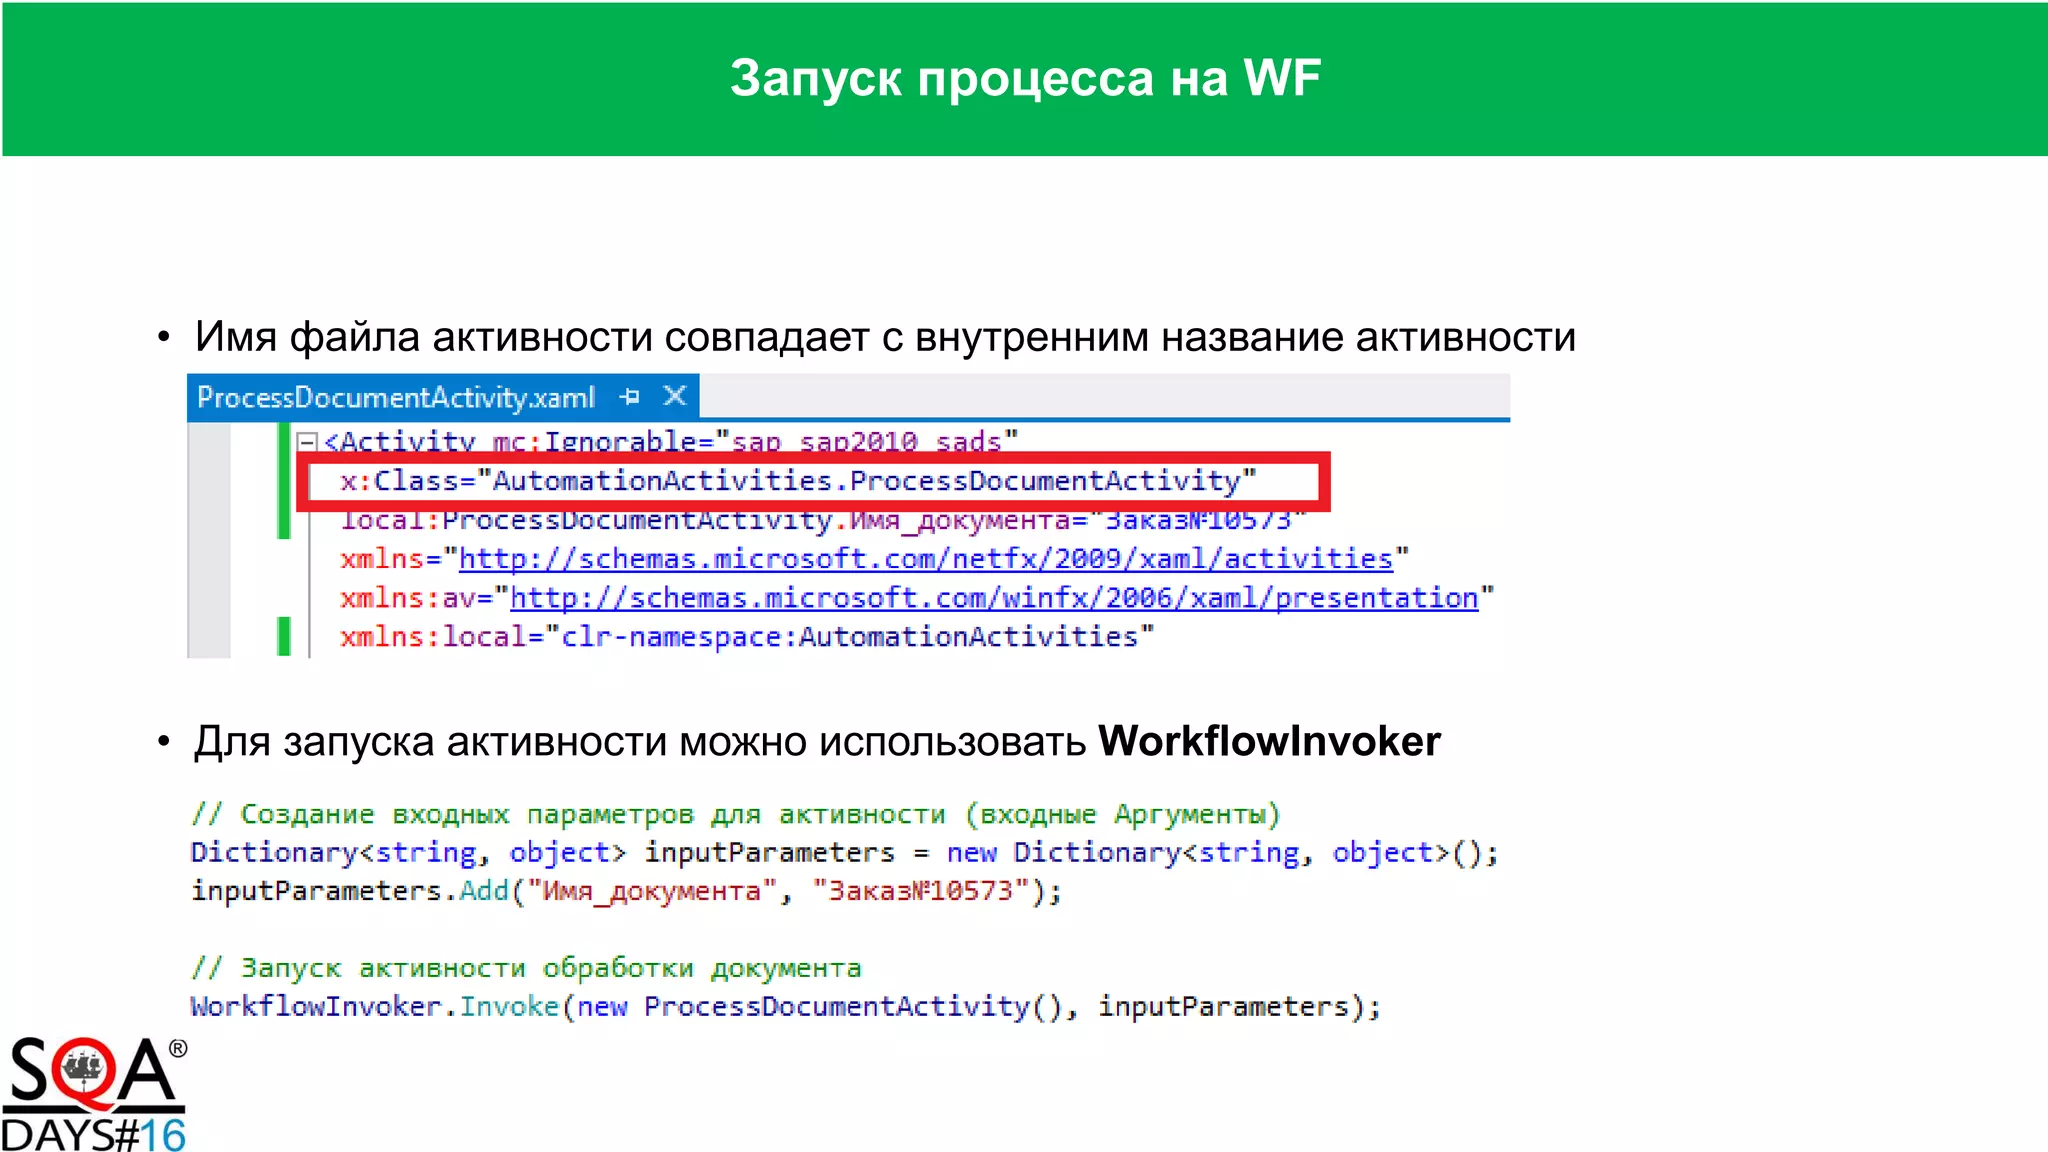This screenshot has width=2048, height=1152.
Task: Click the xmlns:local clr-namespace line
Action: [x=746, y=637]
